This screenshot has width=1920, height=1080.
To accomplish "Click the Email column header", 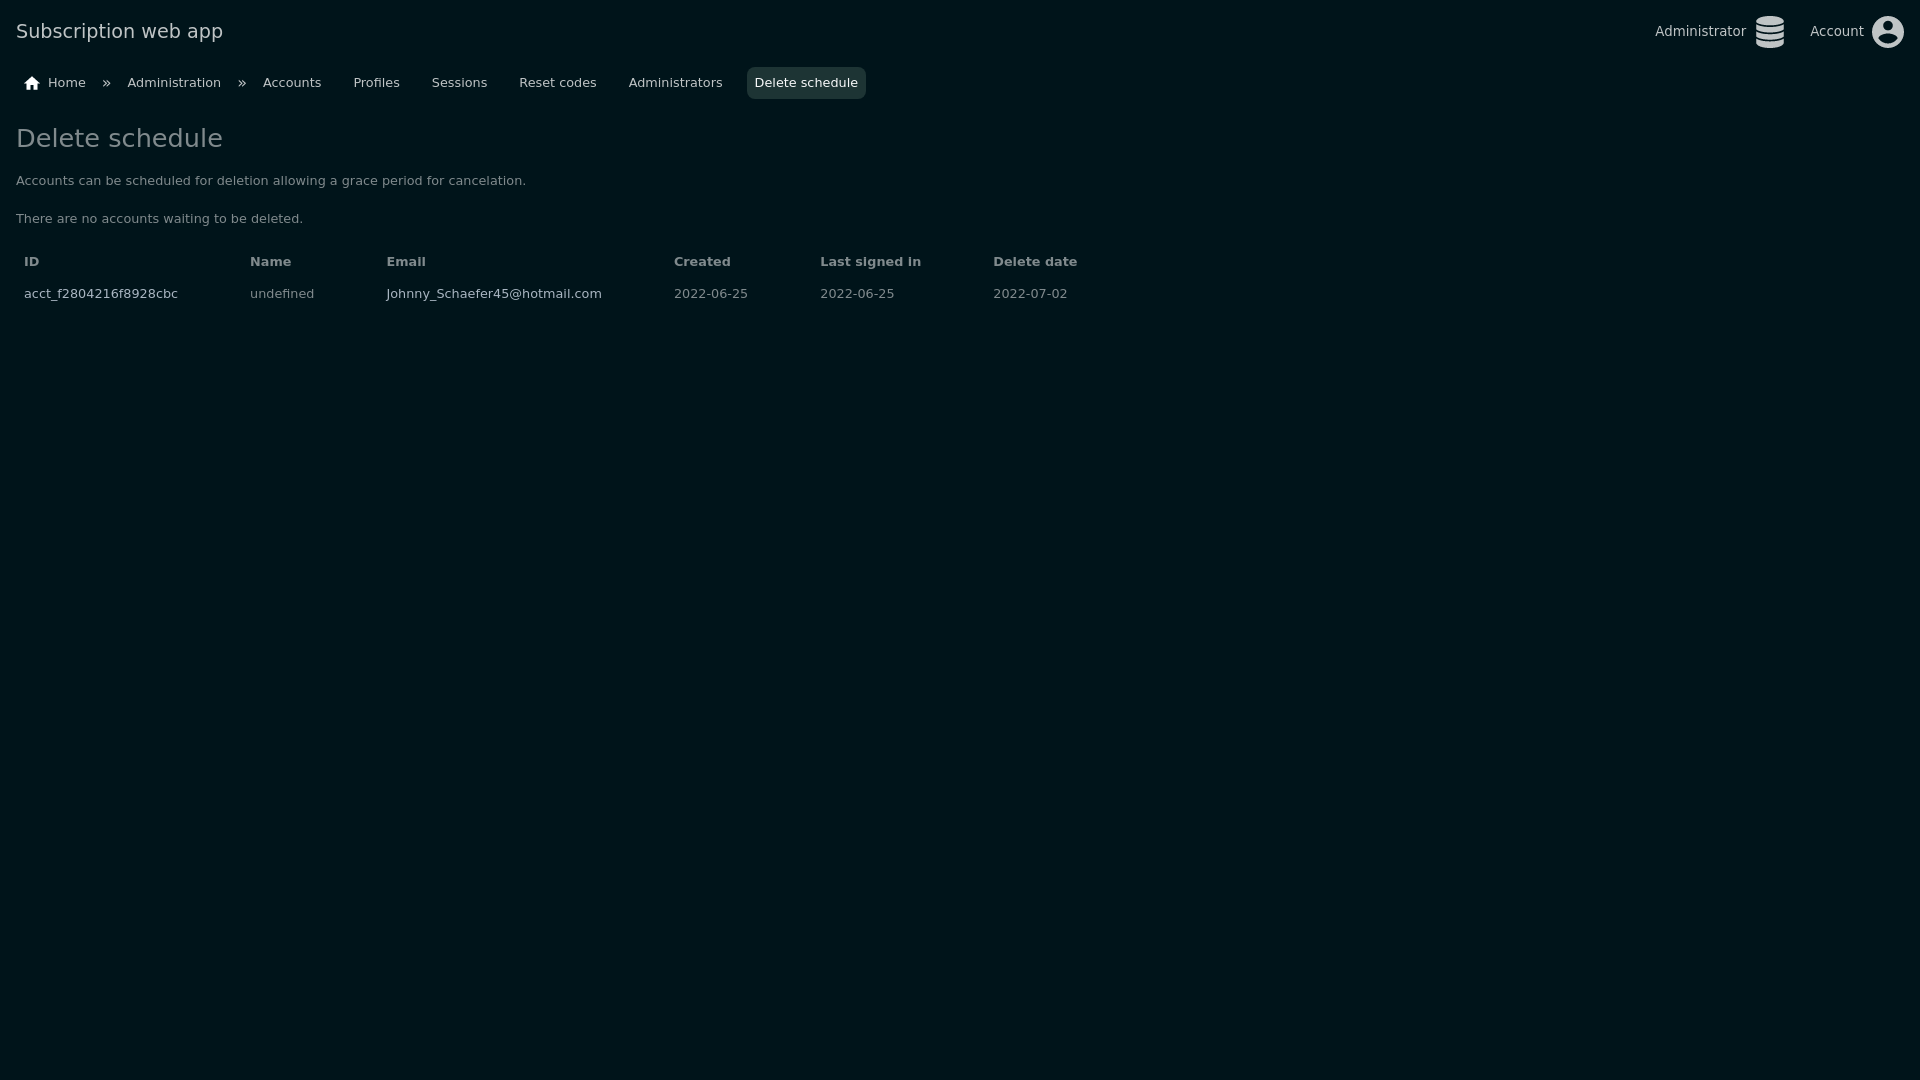I will tap(406, 262).
